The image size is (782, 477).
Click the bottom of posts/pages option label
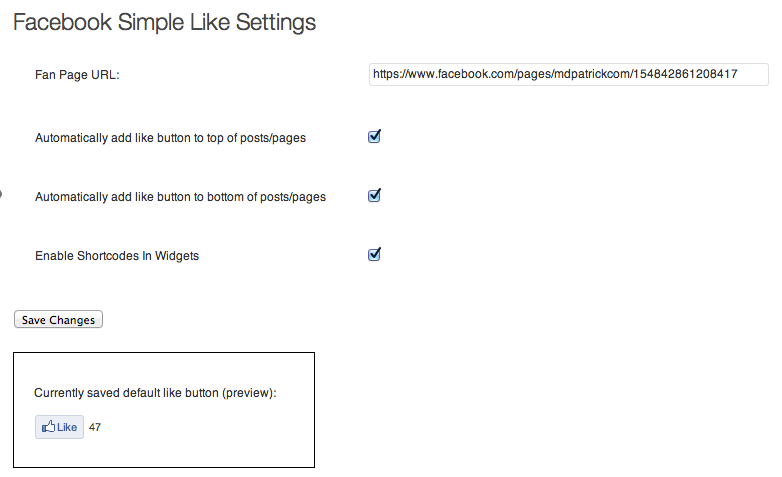[180, 197]
